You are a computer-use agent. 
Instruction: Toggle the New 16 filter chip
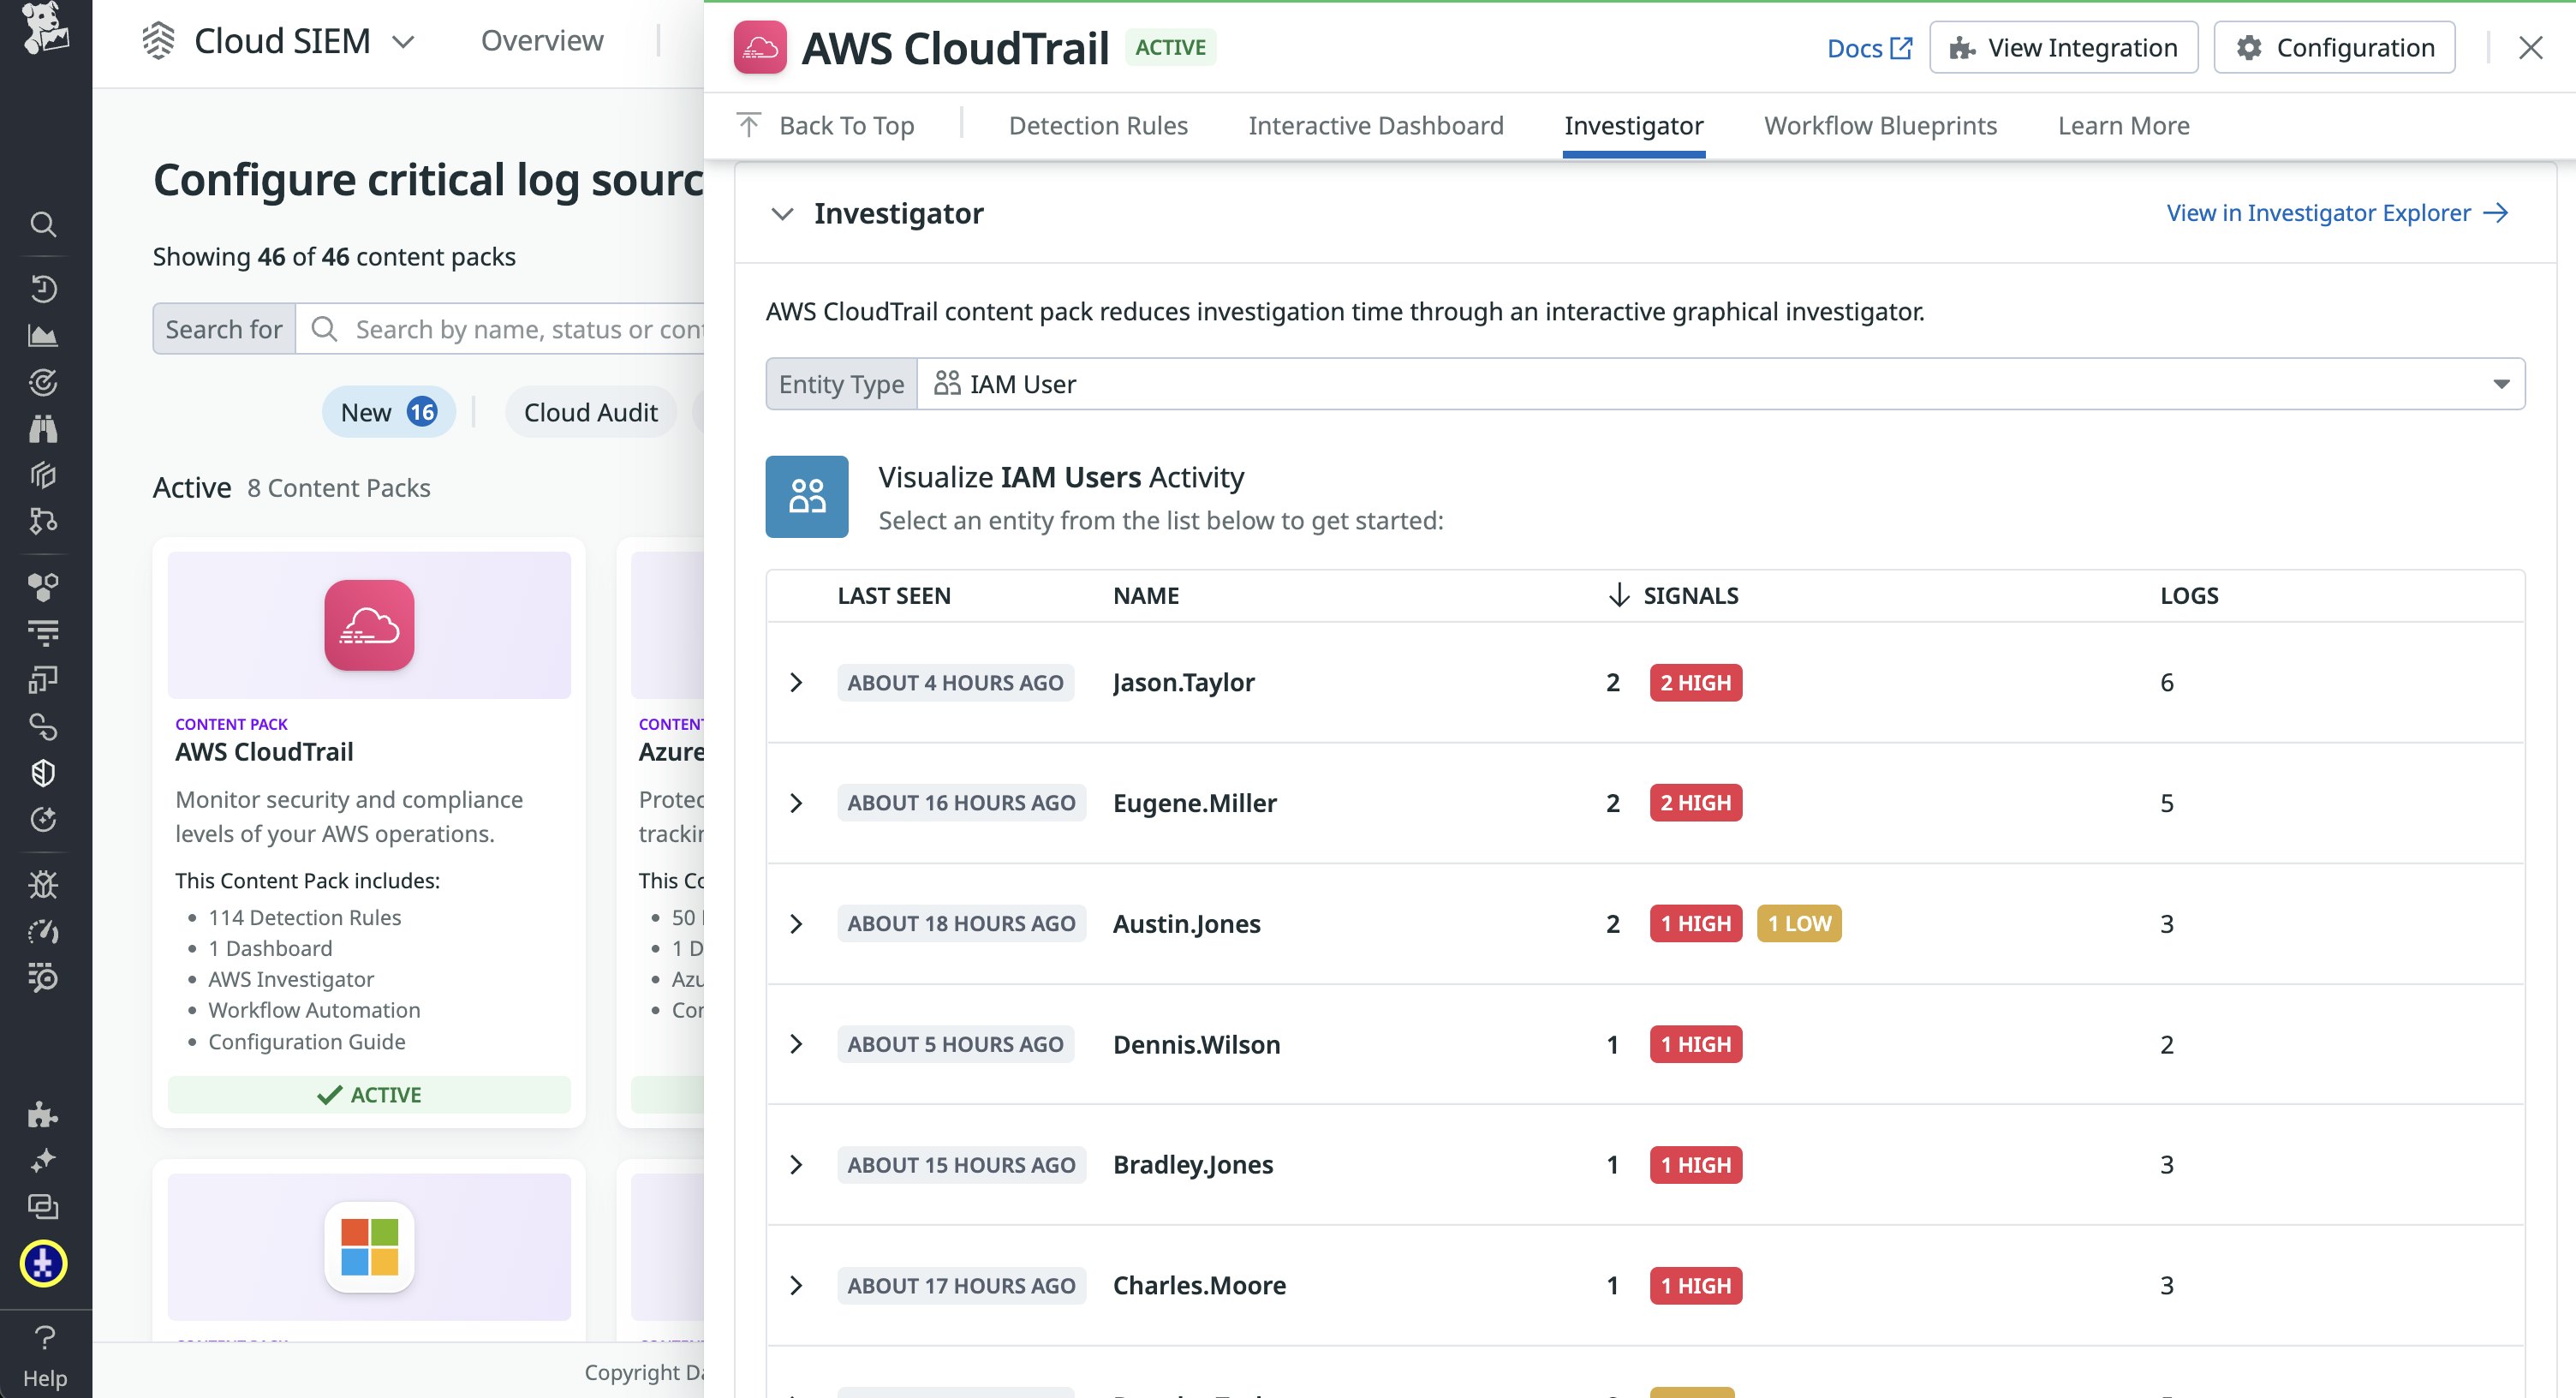pyautogui.click(x=388, y=412)
